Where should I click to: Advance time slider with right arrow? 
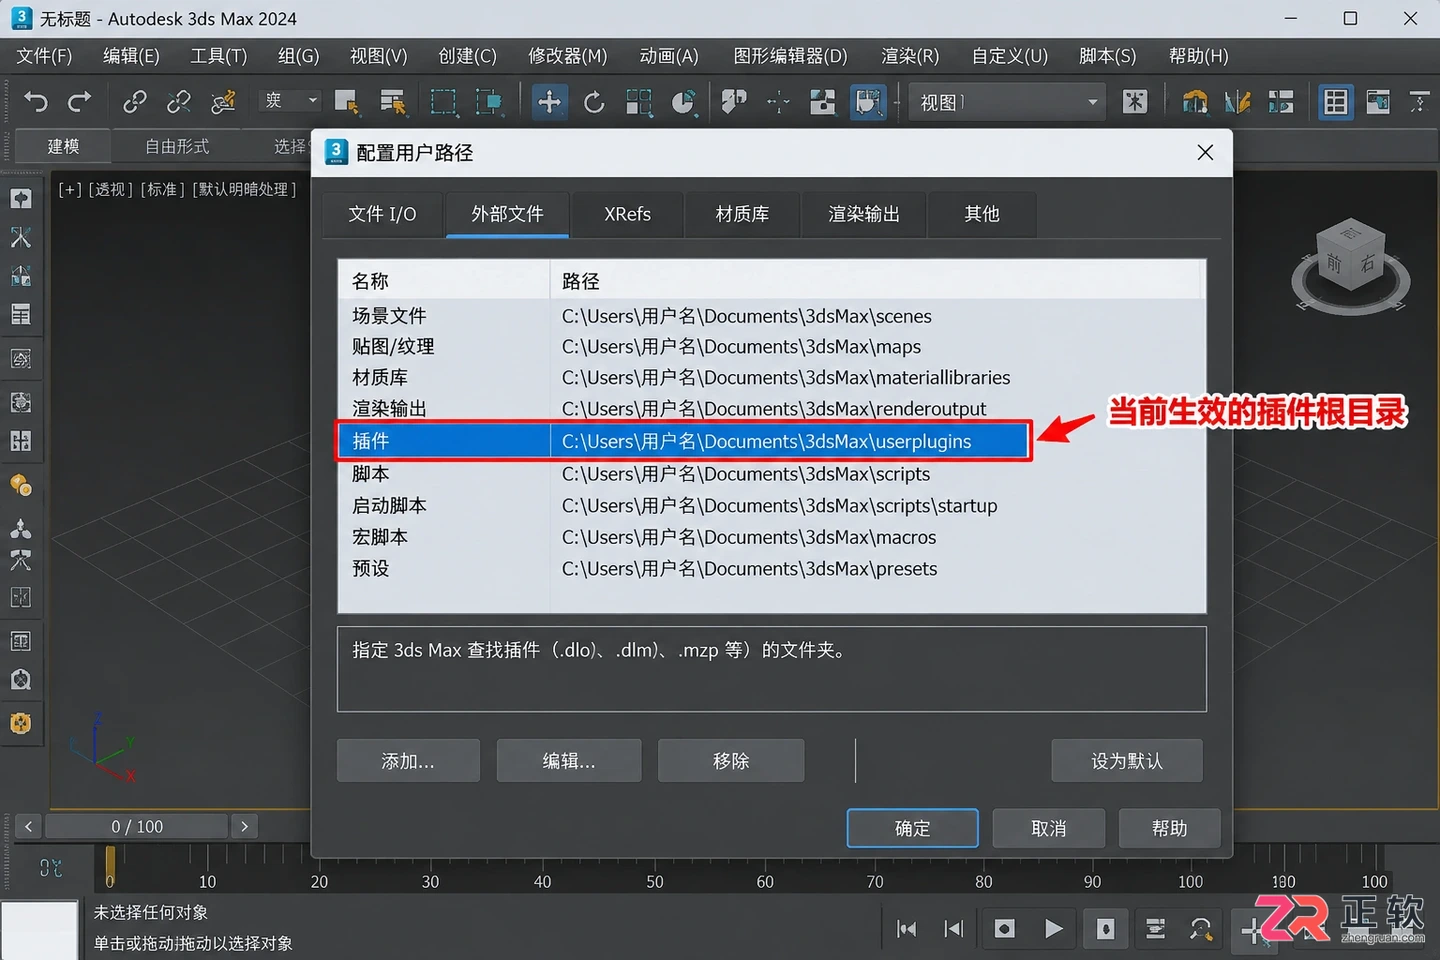click(x=244, y=826)
